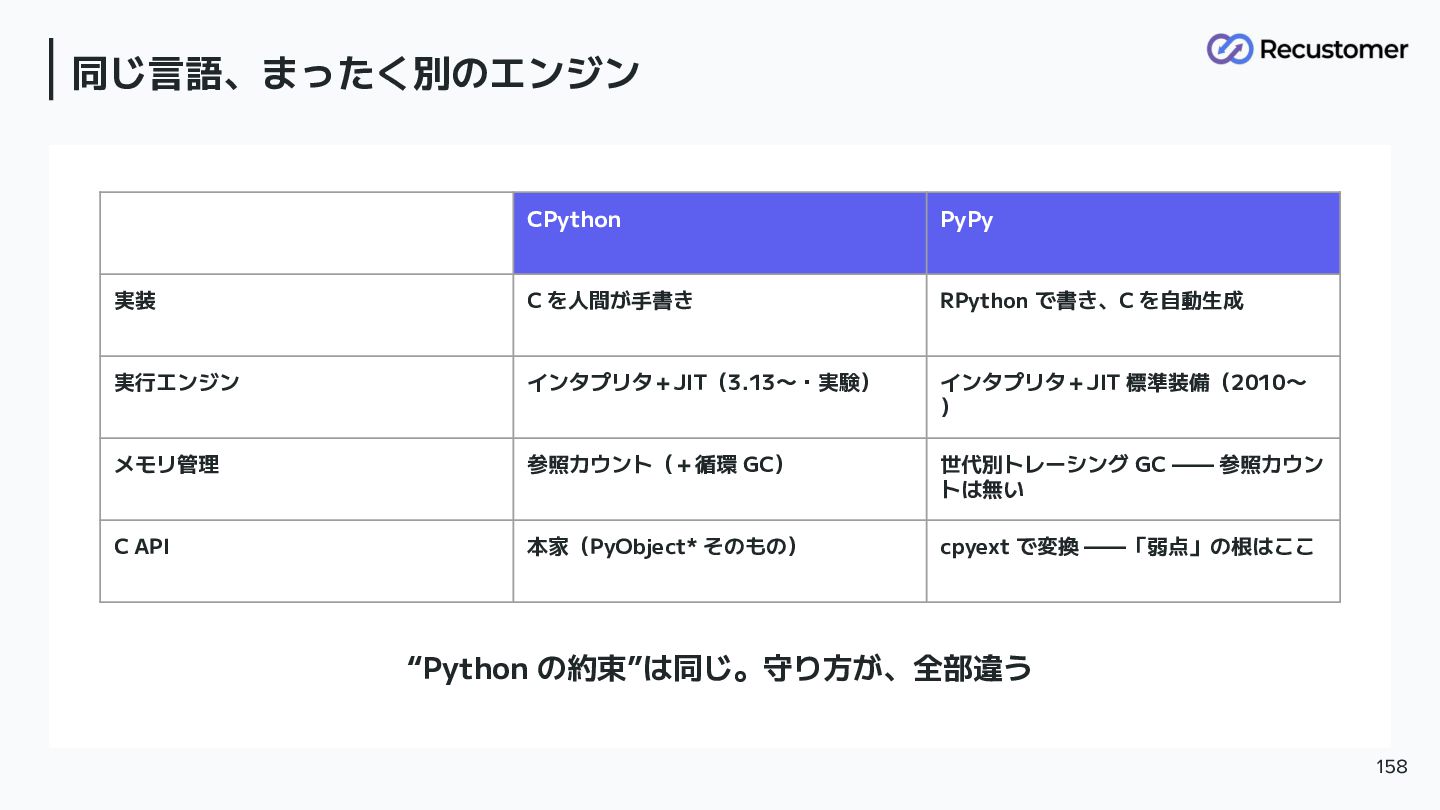Select the 実行エンジン row label
This screenshot has width=1440, height=810.
tap(307, 397)
